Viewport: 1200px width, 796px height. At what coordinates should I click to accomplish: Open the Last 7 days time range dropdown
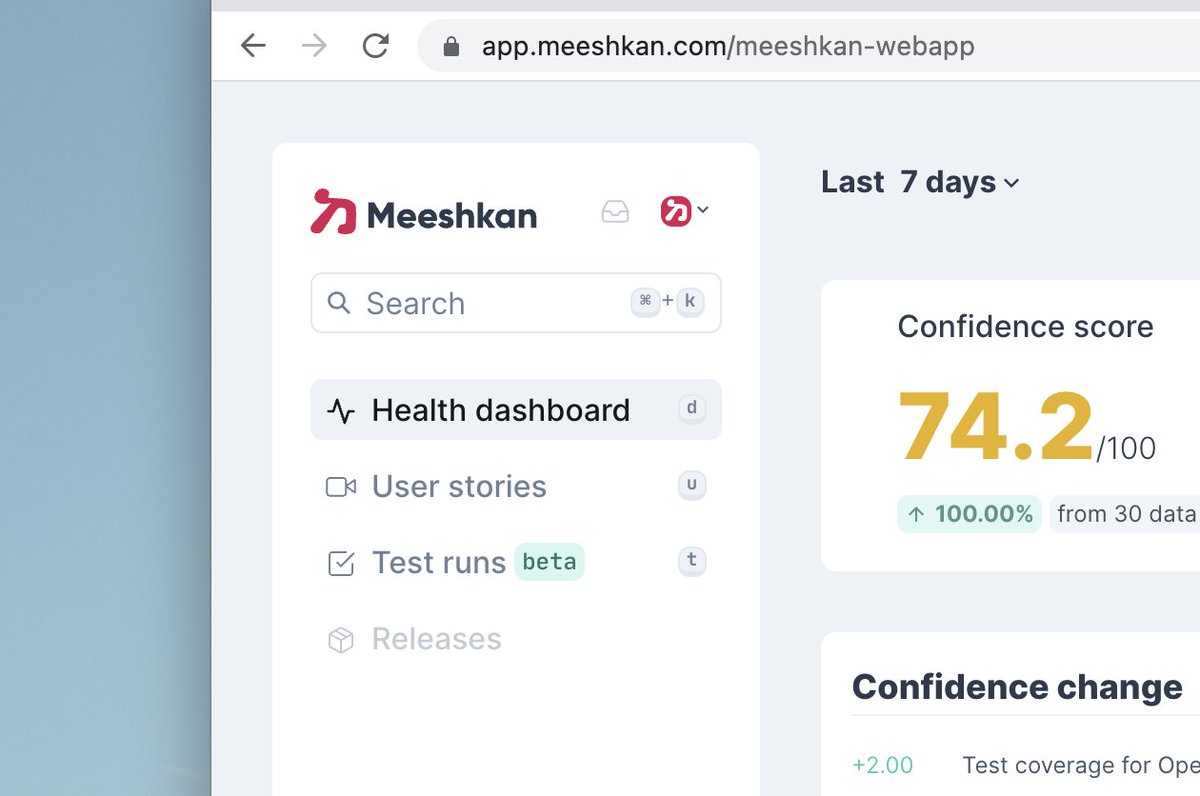point(920,182)
